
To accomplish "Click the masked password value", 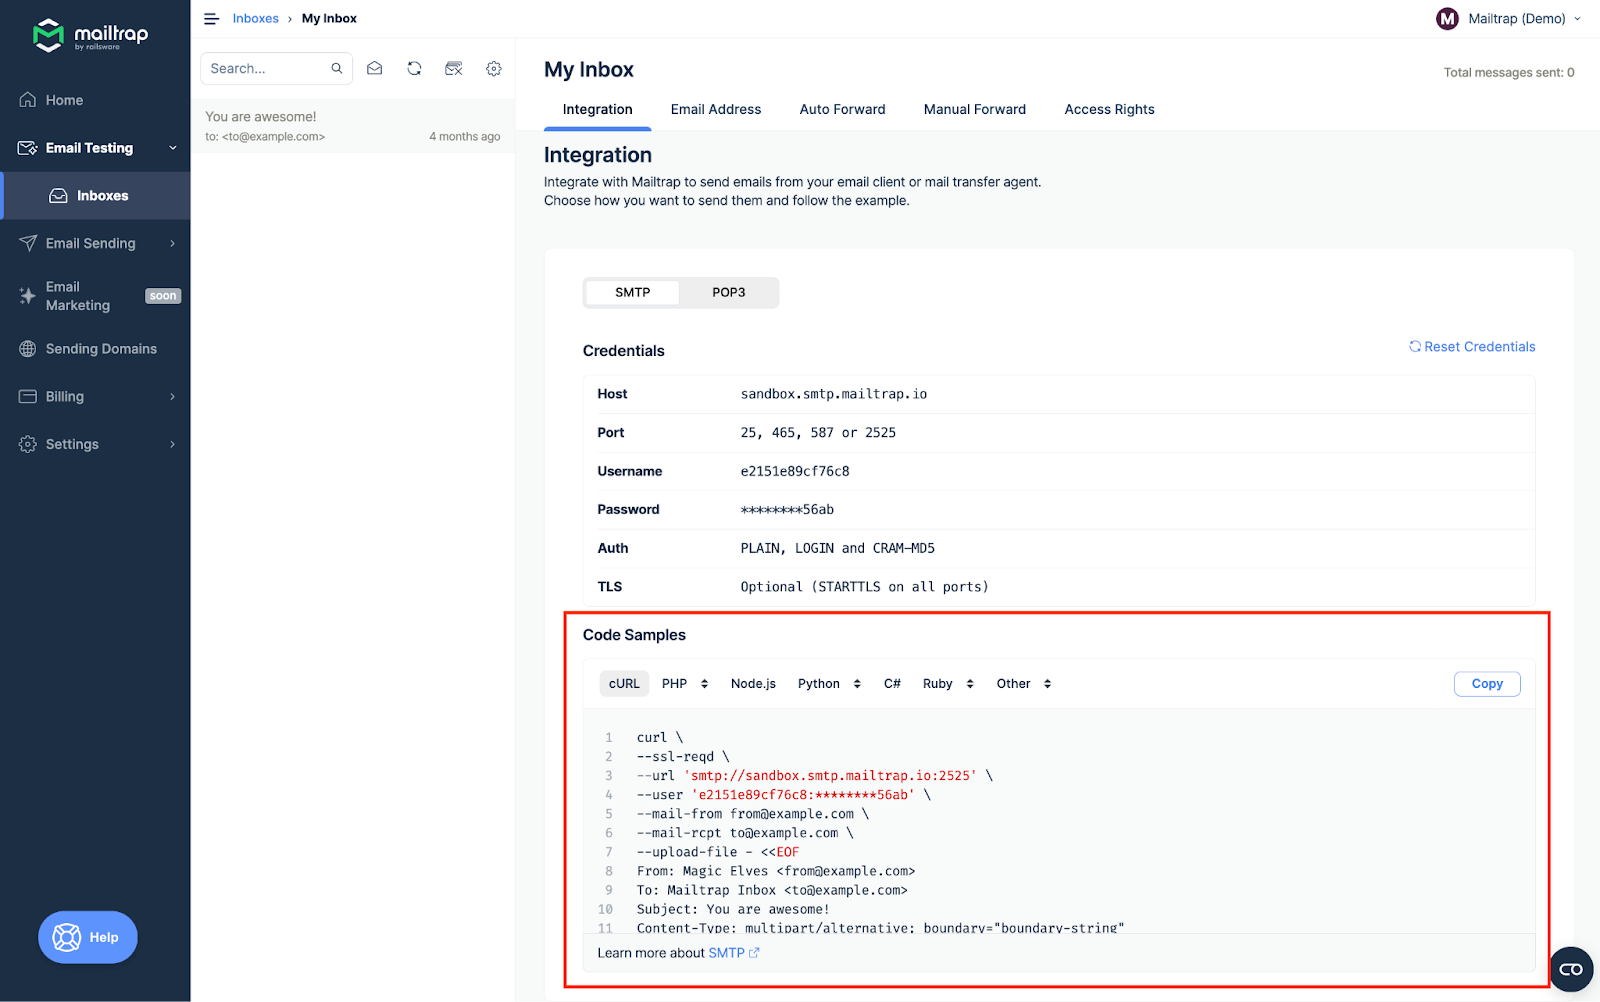I will (787, 510).
